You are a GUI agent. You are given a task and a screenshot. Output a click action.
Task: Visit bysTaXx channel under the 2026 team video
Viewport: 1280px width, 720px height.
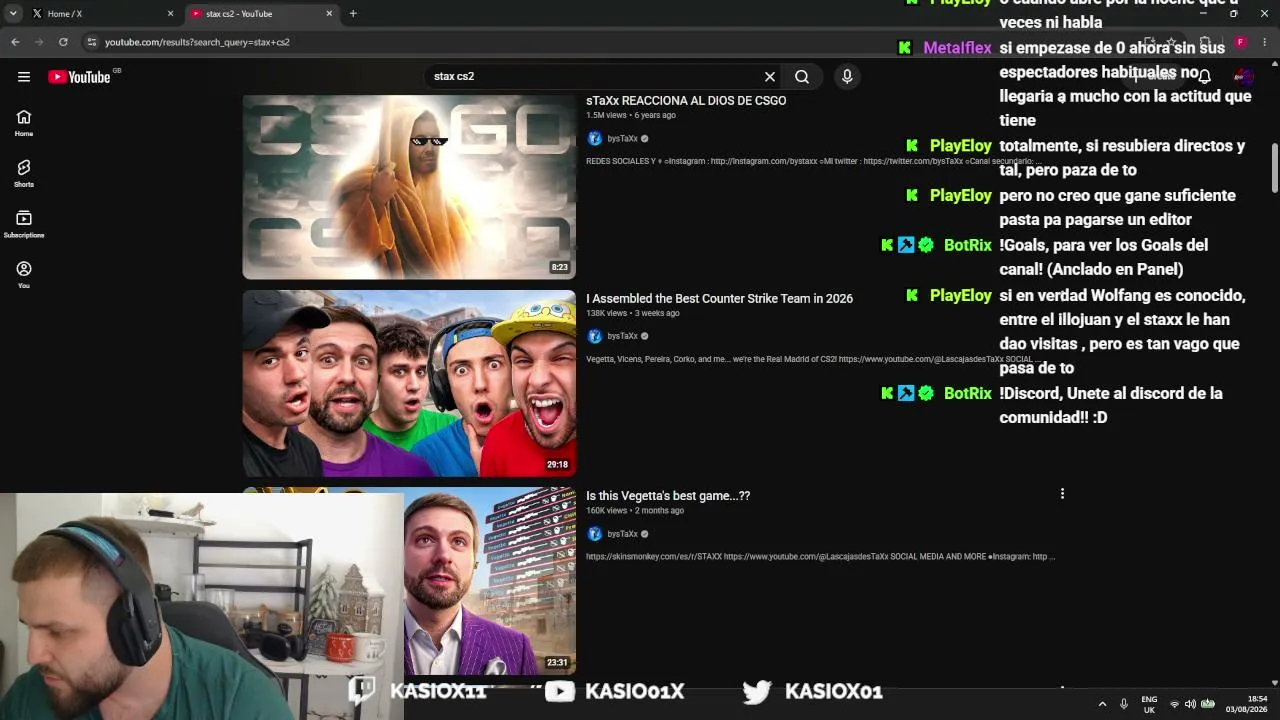click(x=622, y=336)
